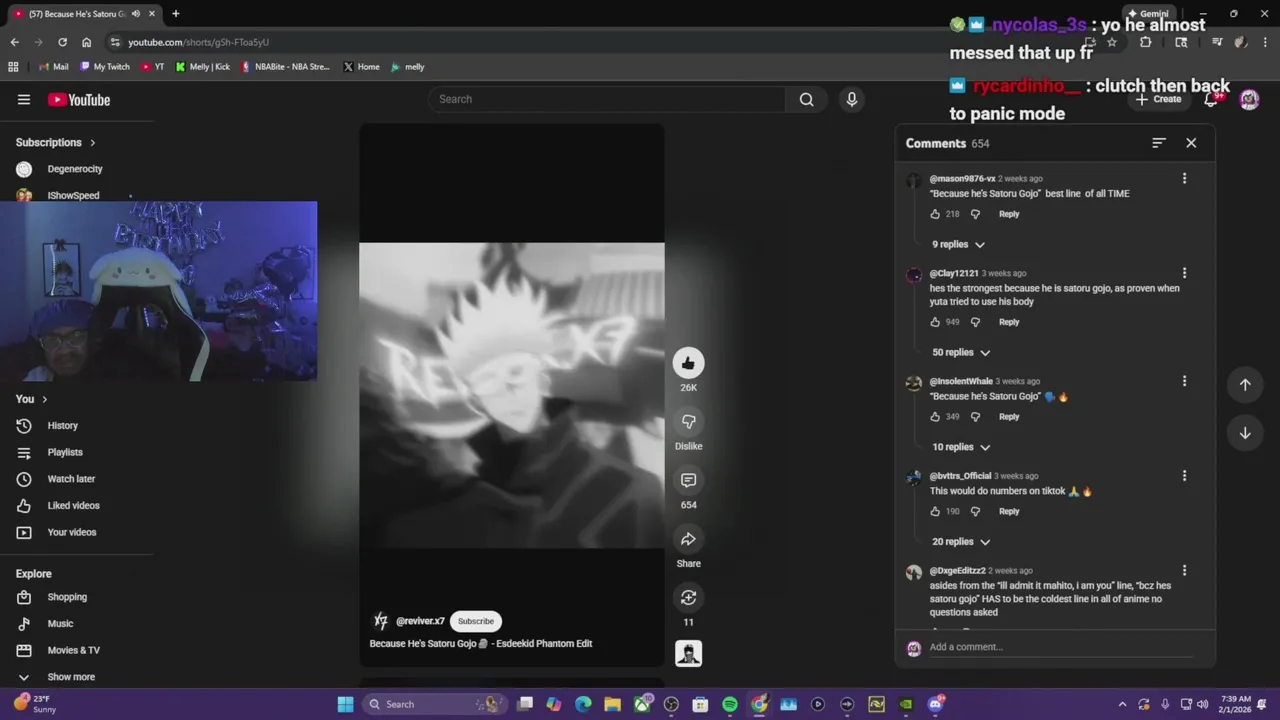This screenshot has width=1280, height=720.
Task: Open the sound thumbnail below Remix
Action: [x=688, y=653]
